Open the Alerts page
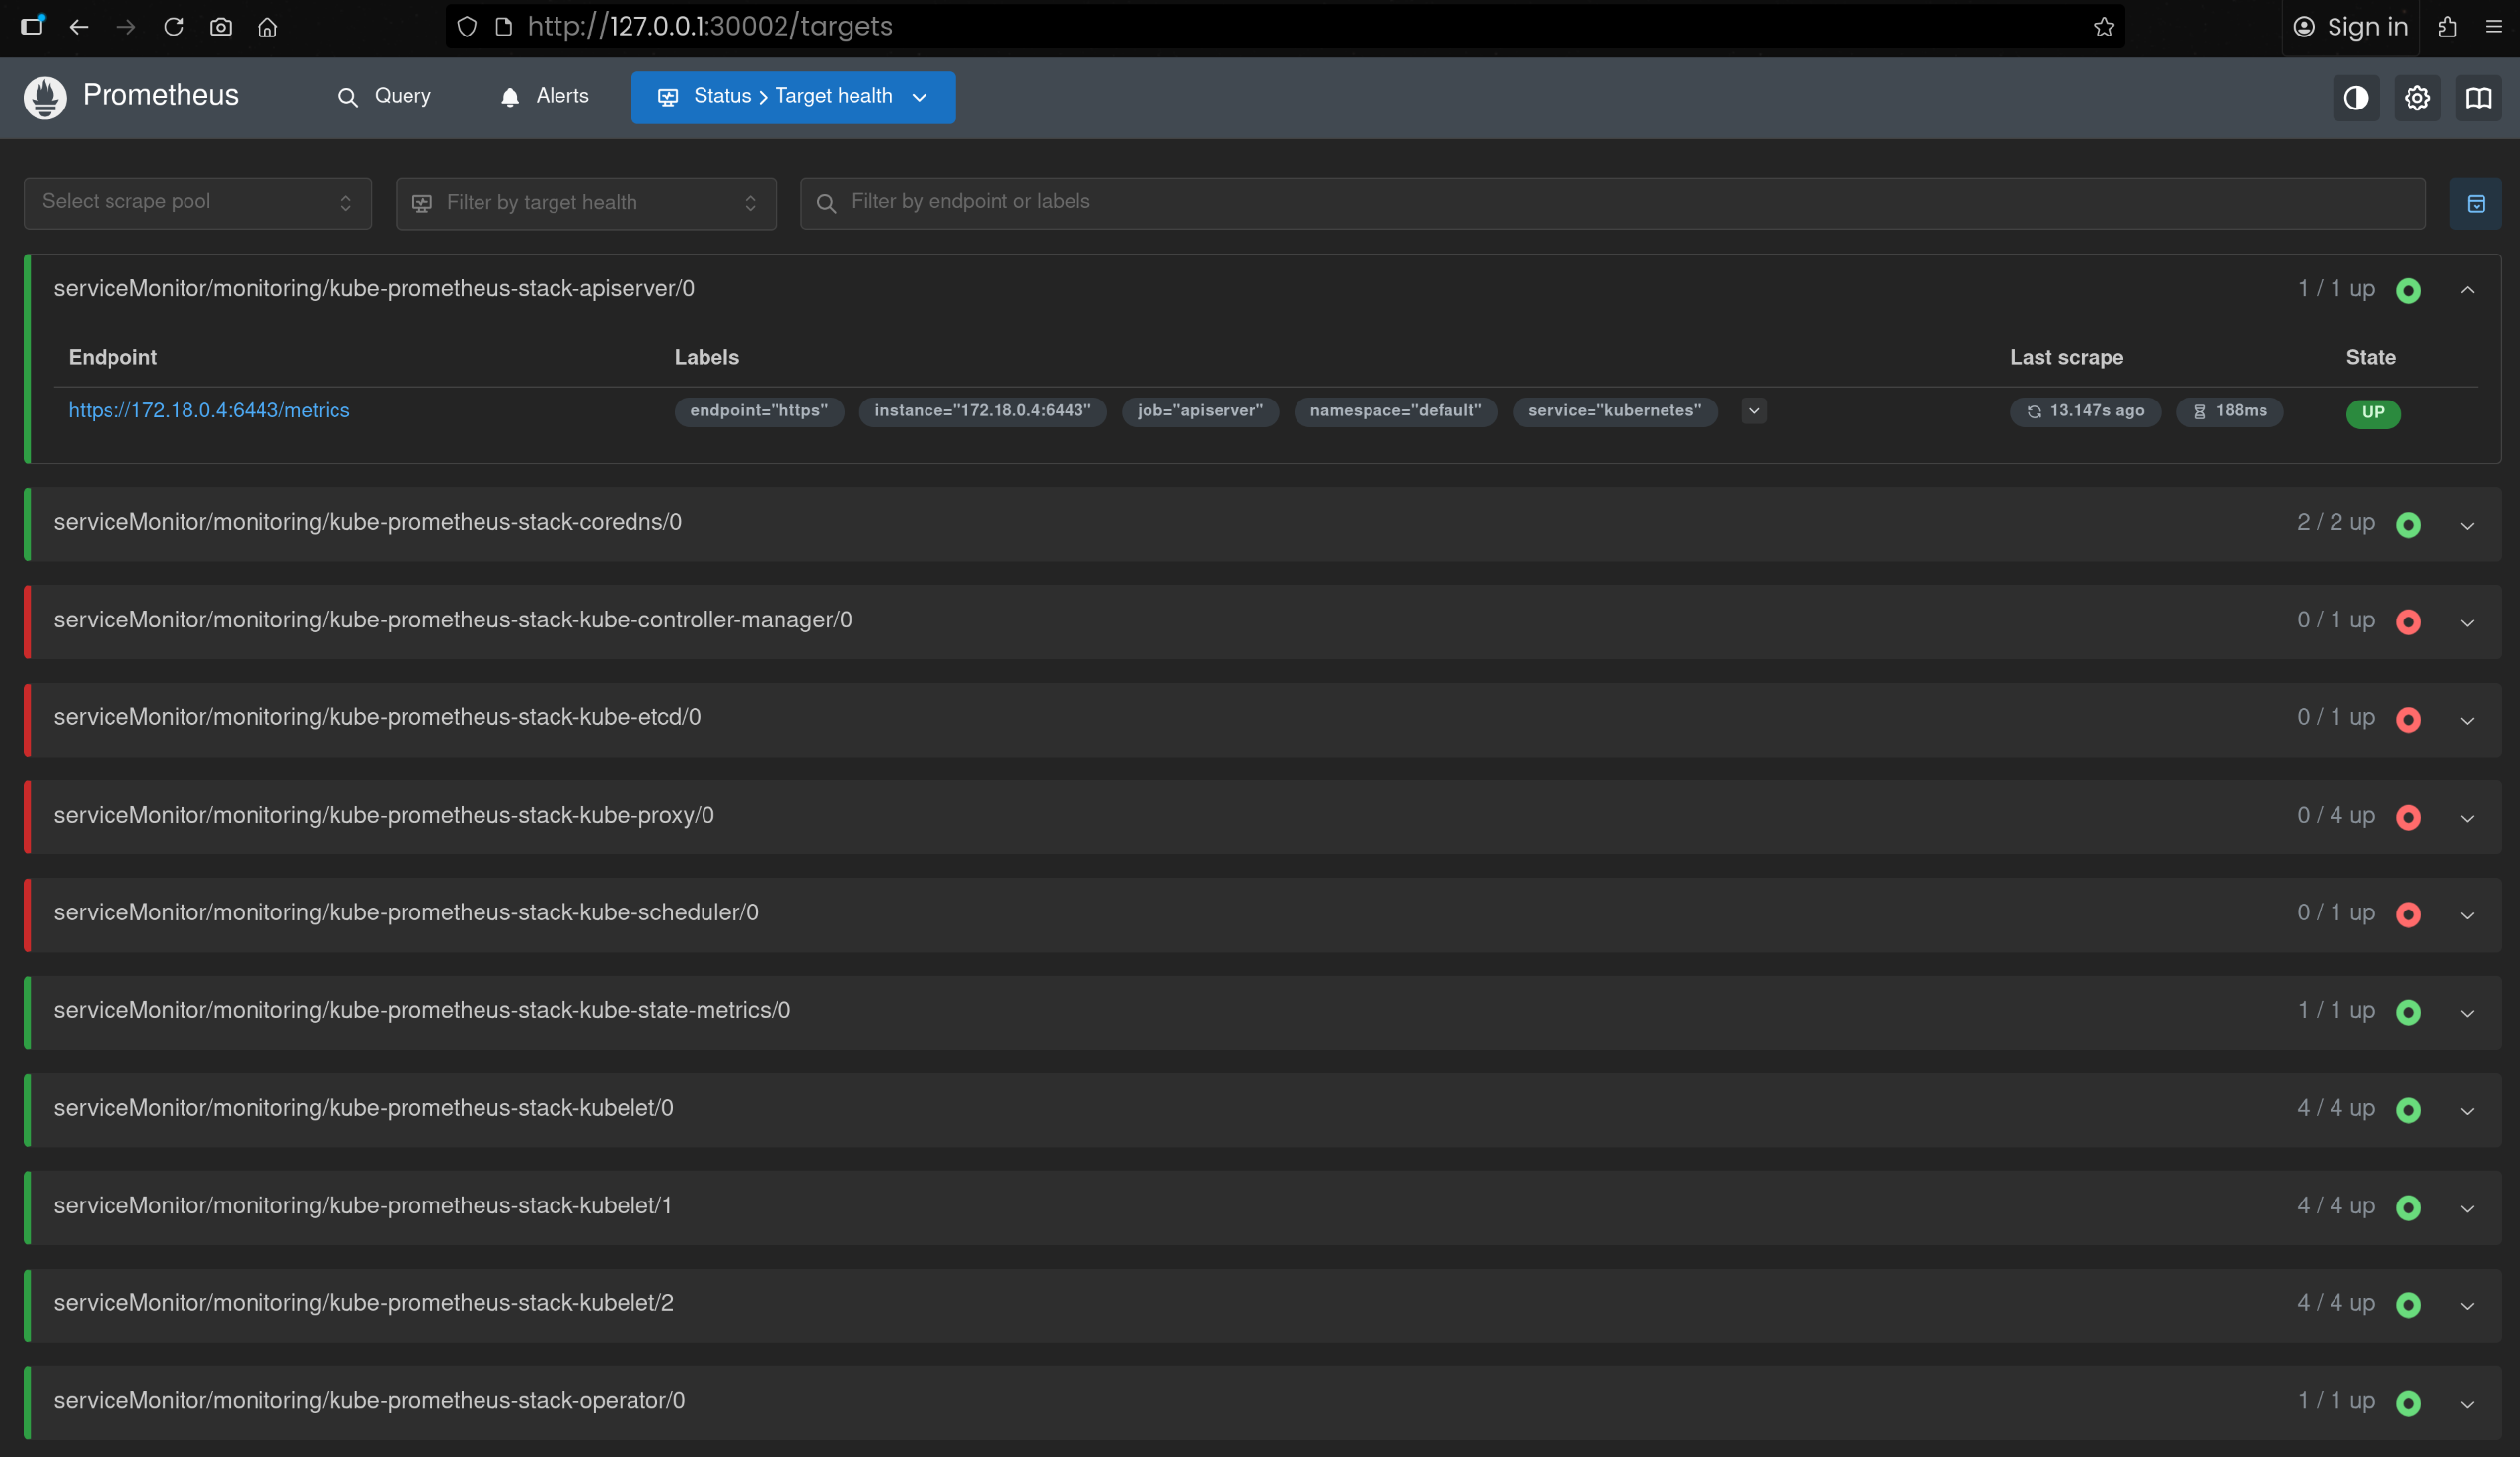 coord(544,97)
